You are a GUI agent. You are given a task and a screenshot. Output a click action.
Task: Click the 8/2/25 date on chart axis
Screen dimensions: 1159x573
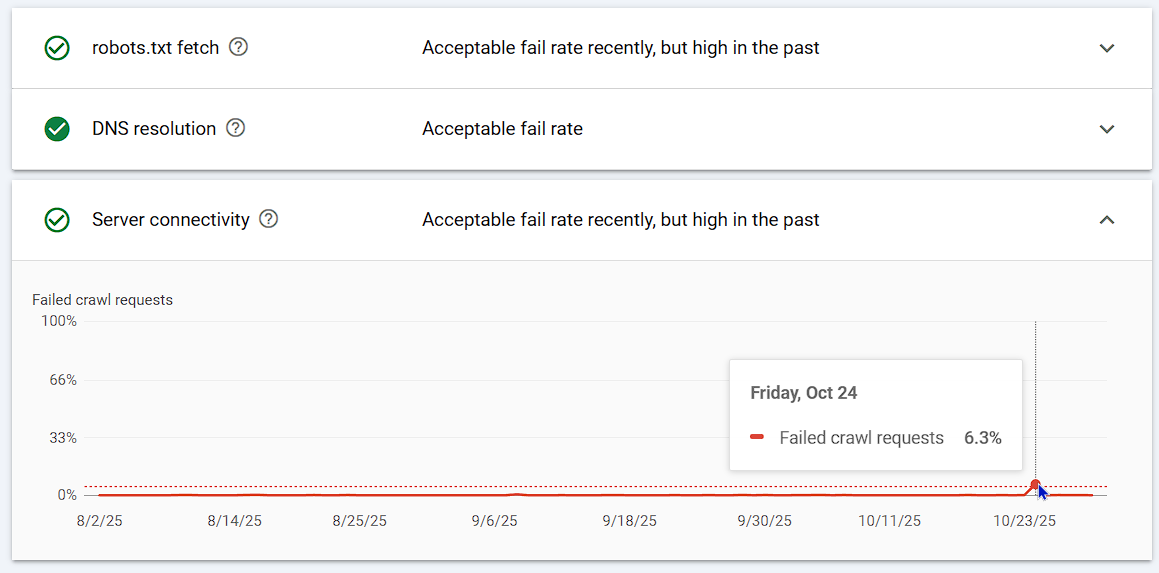coord(97,521)
